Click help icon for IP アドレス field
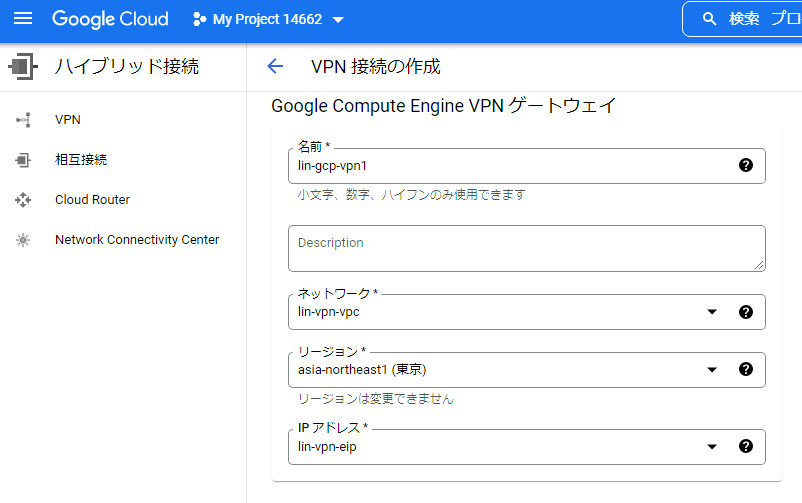802x503 pixels. tap(745, 447)
